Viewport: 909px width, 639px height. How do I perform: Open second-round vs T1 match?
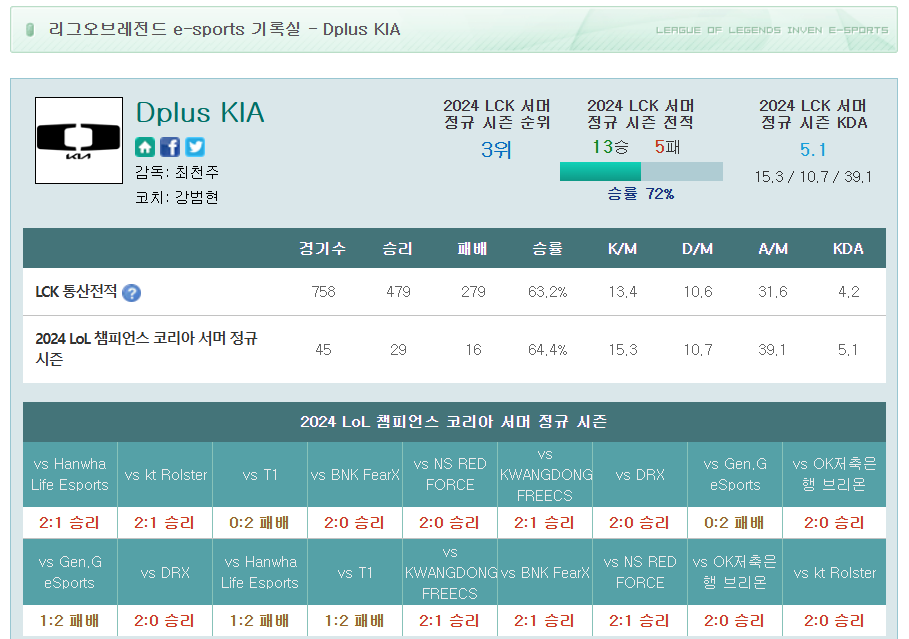point(355,572)
